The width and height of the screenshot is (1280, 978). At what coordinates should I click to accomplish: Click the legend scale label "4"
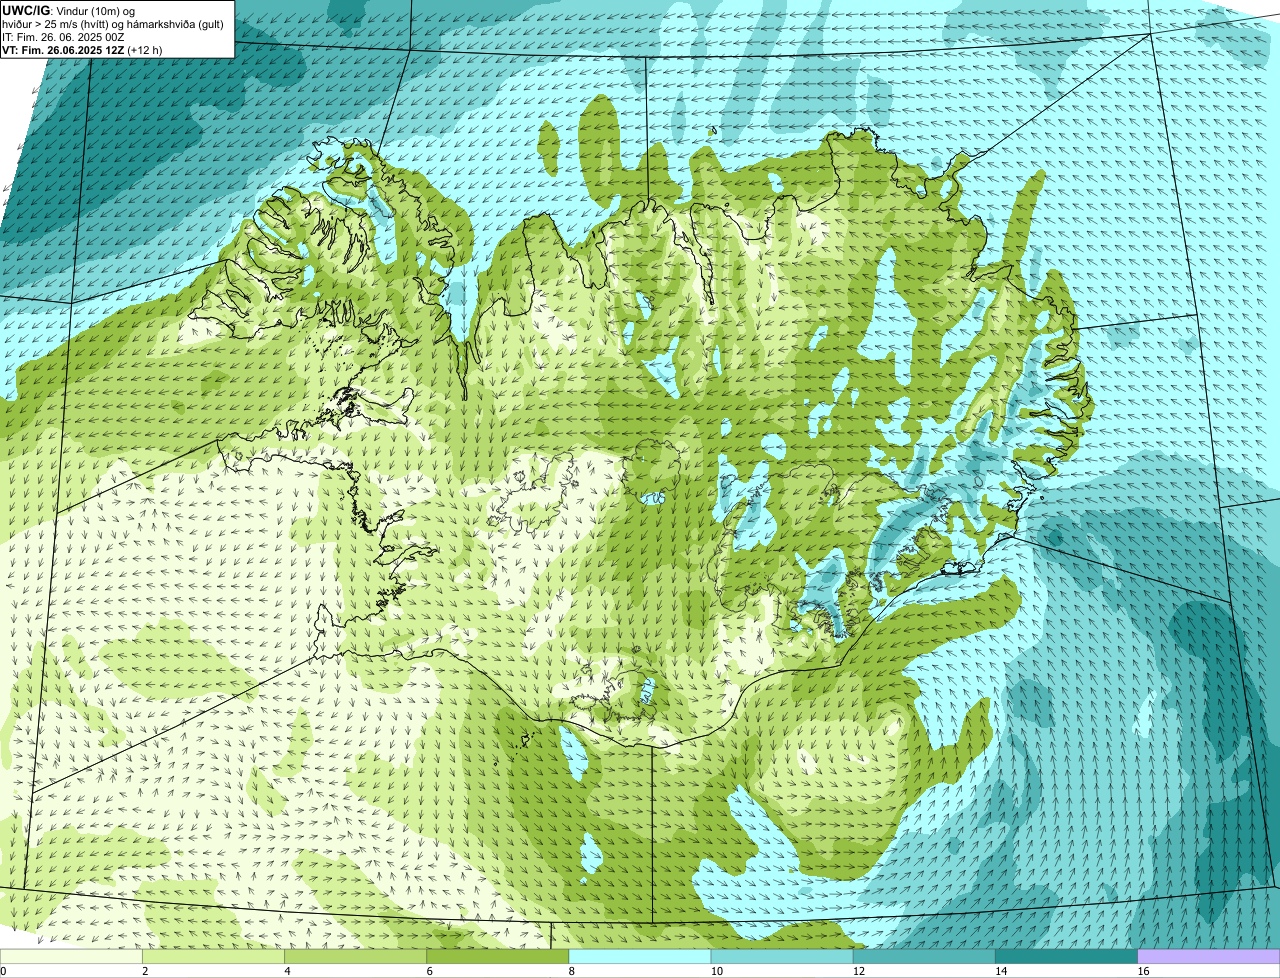[287, 971]
